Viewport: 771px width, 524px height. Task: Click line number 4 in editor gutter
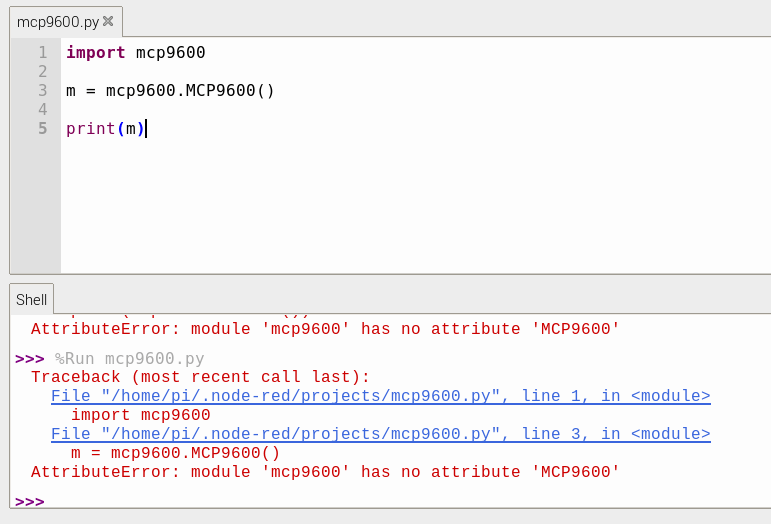(43, 109)
